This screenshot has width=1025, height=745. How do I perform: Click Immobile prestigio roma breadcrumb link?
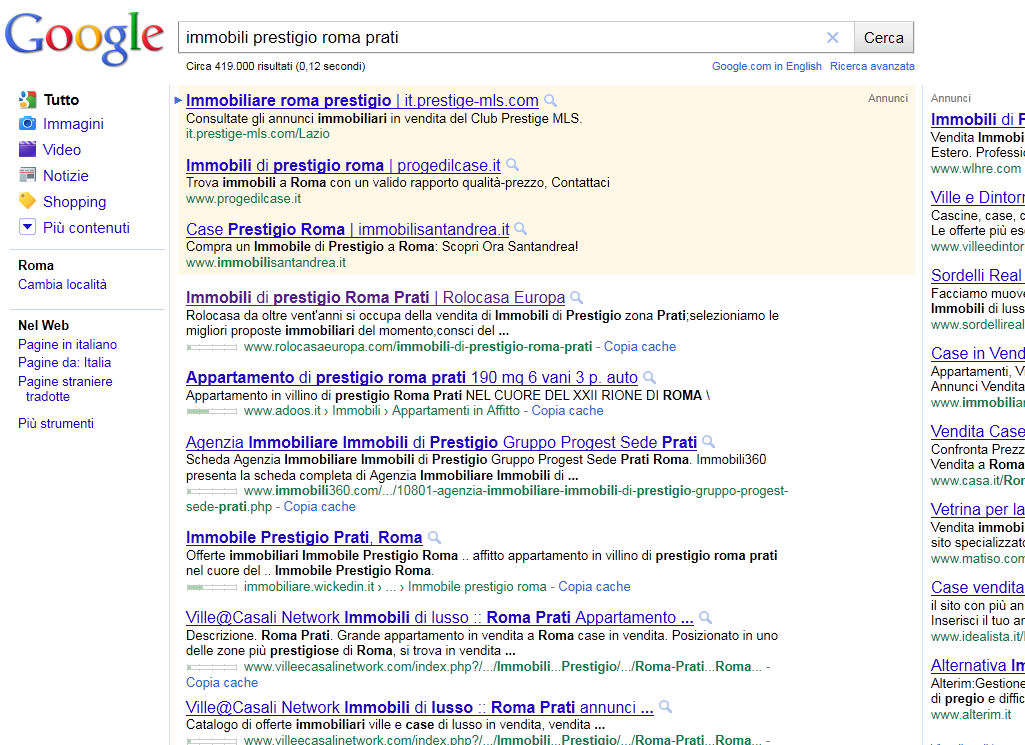point(477,586)
